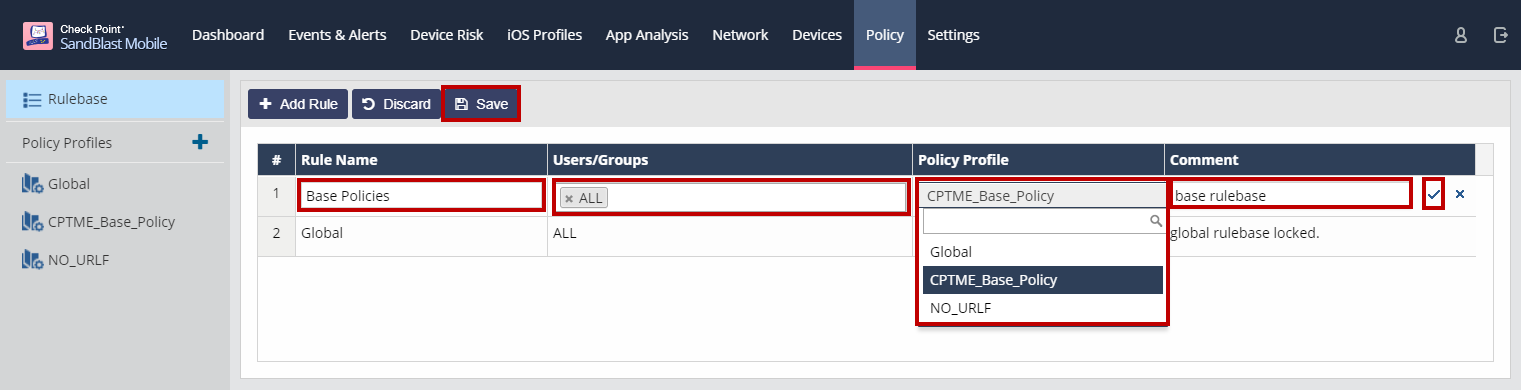Open the Settings tab
The image size is (1521, 390).
(953, 35)
